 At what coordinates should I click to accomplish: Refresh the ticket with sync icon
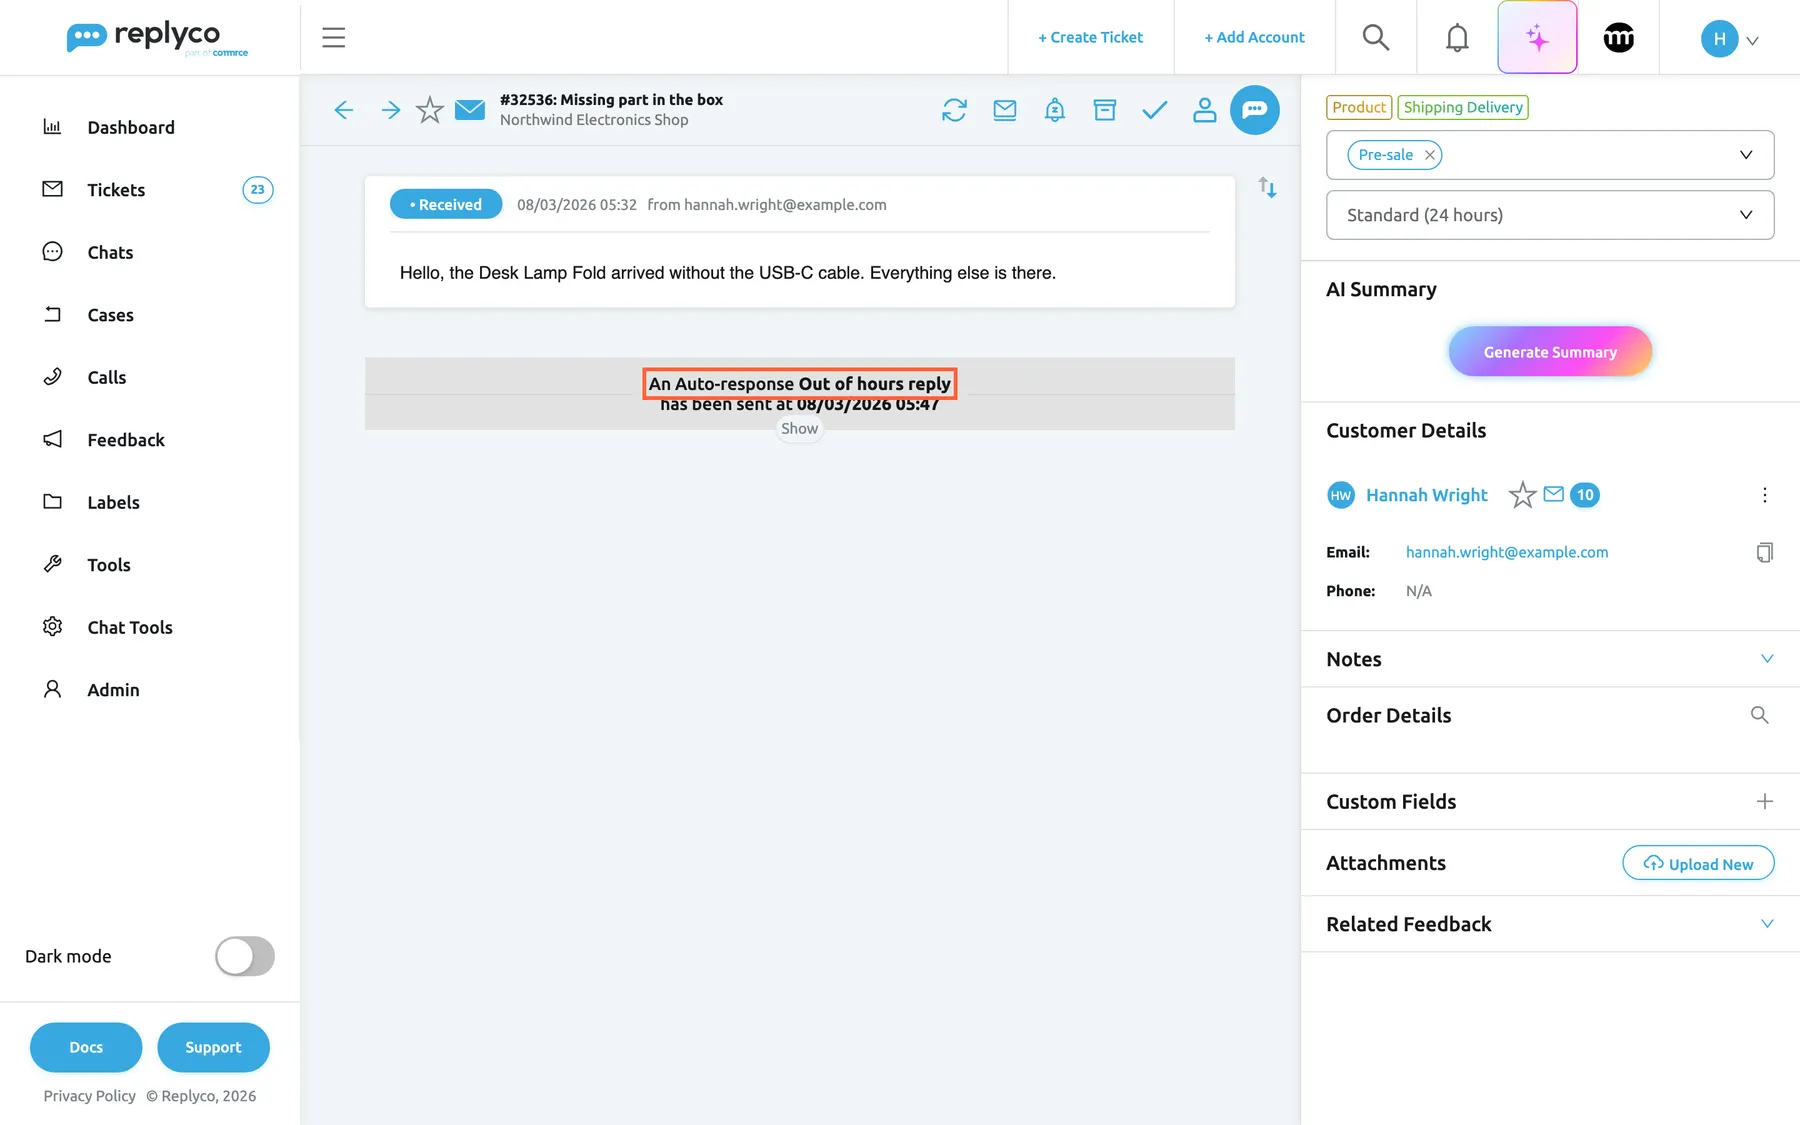(x=954, y=110)
